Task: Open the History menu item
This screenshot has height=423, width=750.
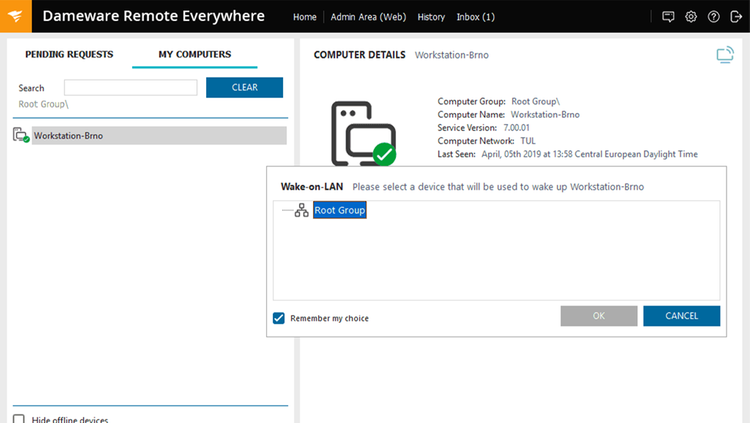Action: point(431,17)
